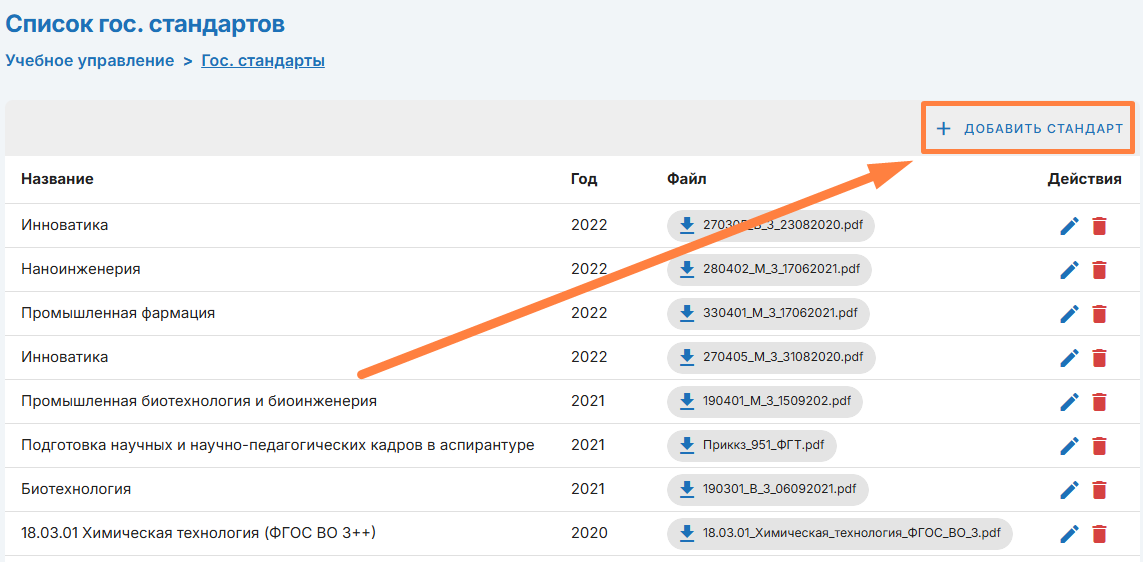Go to Учебное управление breadcrumb

[x=90, y=60]
